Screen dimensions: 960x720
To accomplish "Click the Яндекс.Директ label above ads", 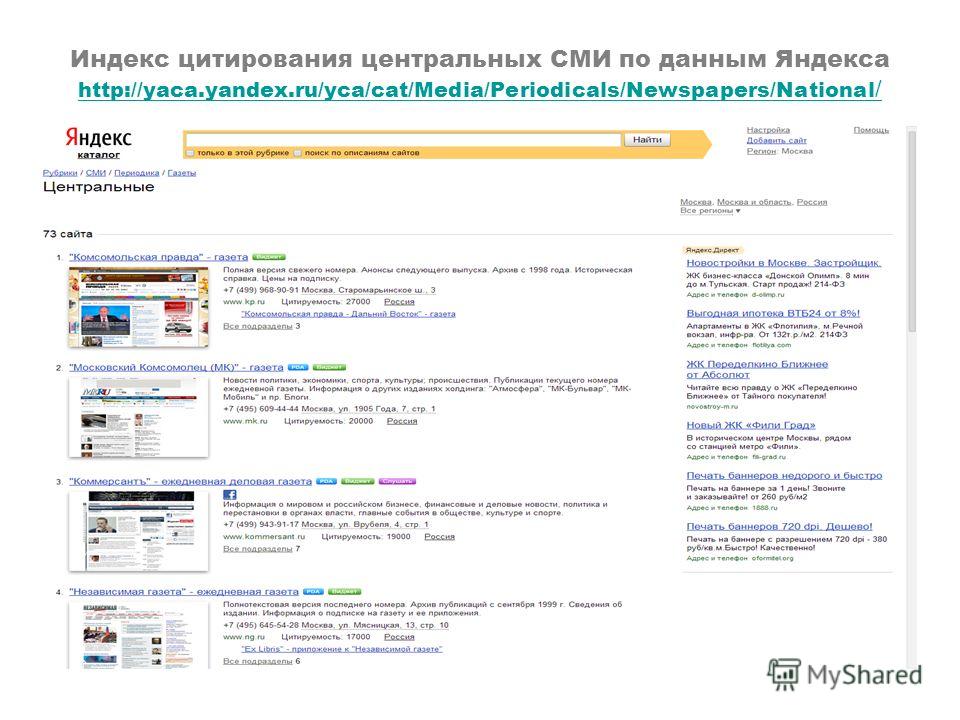I will pos(712,250).
